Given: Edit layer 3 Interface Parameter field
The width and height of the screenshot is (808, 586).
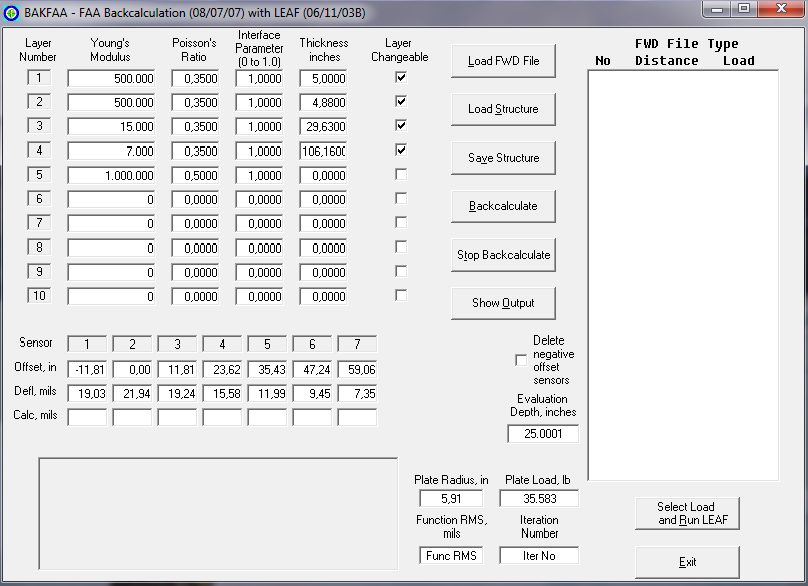Looking at the screenshot, I should click(259, 127).
